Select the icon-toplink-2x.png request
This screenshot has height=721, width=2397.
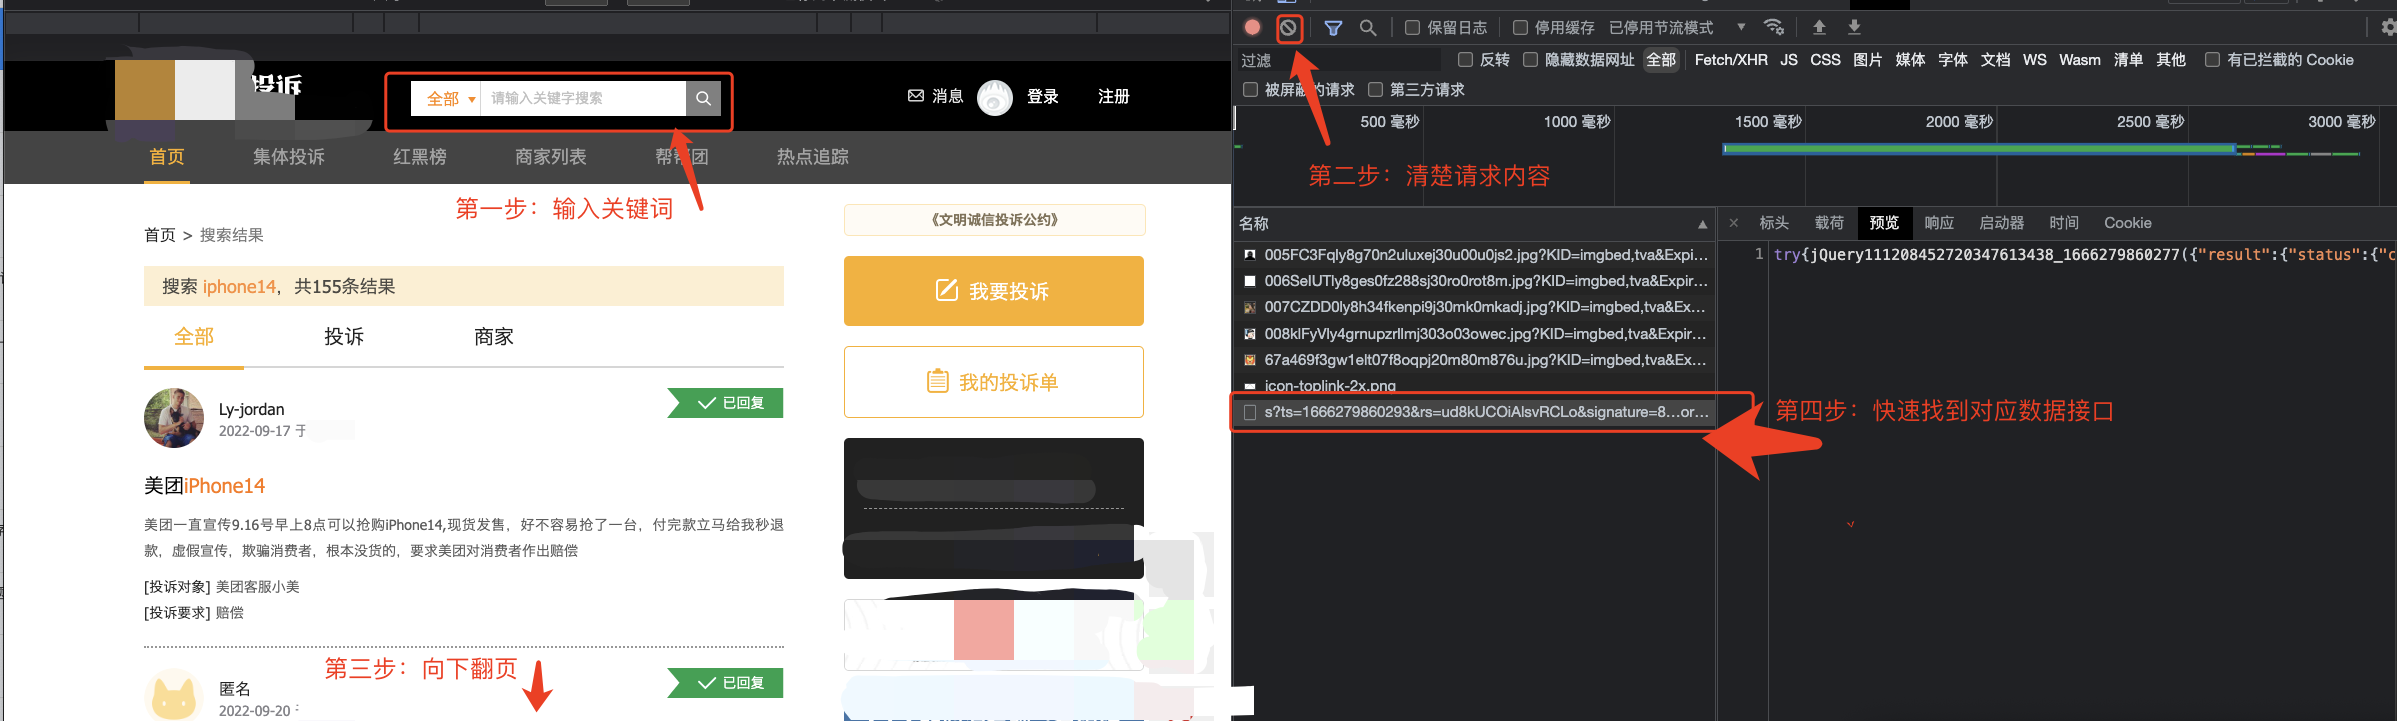pyautogui.click(x=1474, y=386)
